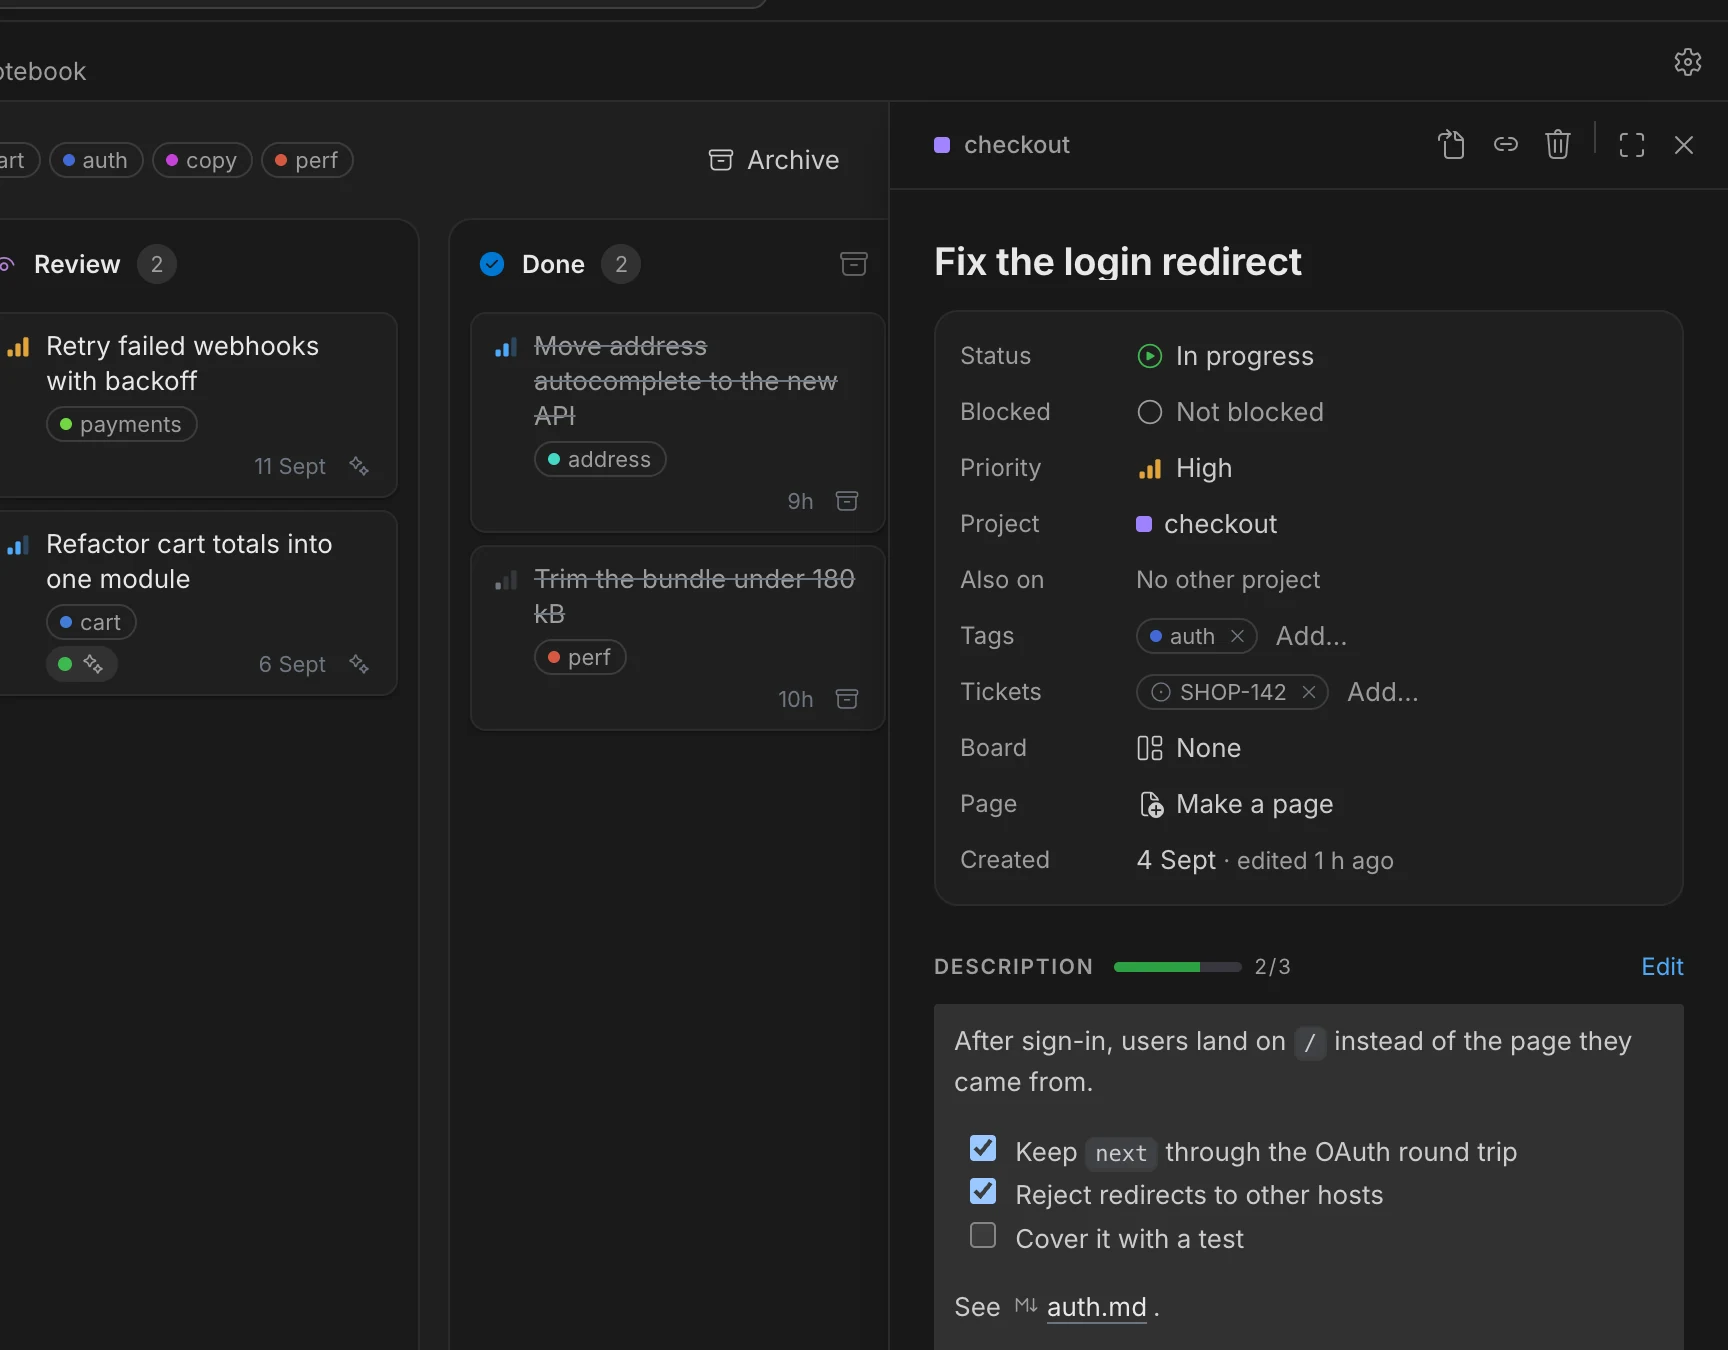Viewport: 1728px width, 1350px height.
Task: Filter by the perf tag chip in the filter bar
Action: (307, 160)
